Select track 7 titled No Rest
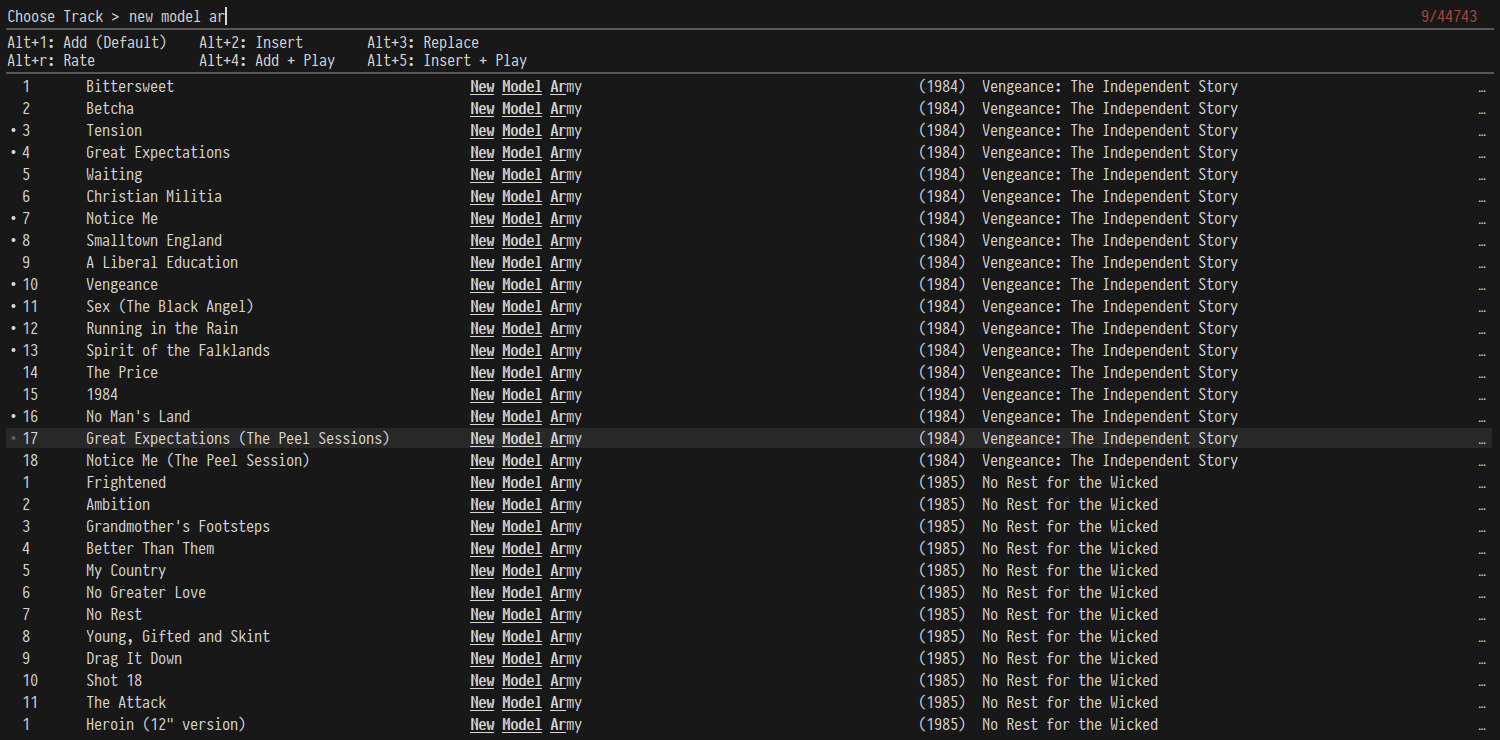The image size is (1500, 740). pos(750,614)
